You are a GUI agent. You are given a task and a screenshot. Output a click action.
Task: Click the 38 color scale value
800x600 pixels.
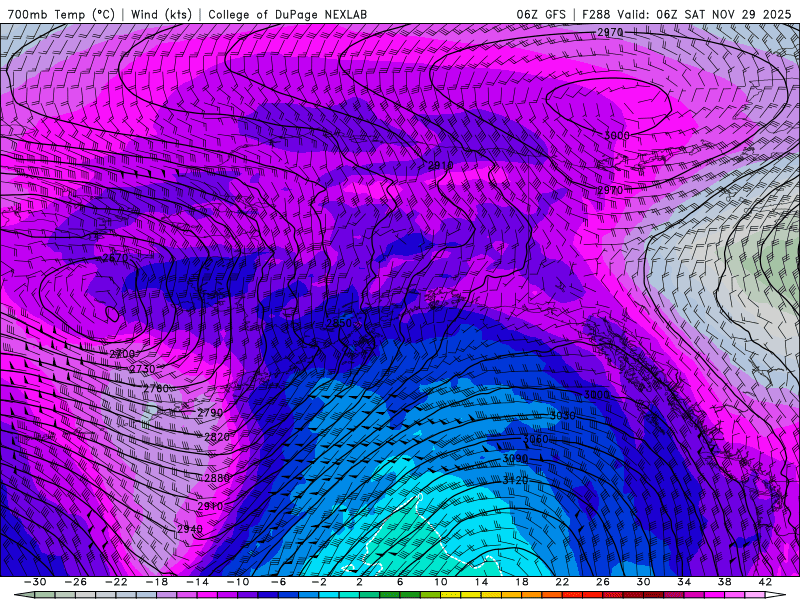[724, 582]
